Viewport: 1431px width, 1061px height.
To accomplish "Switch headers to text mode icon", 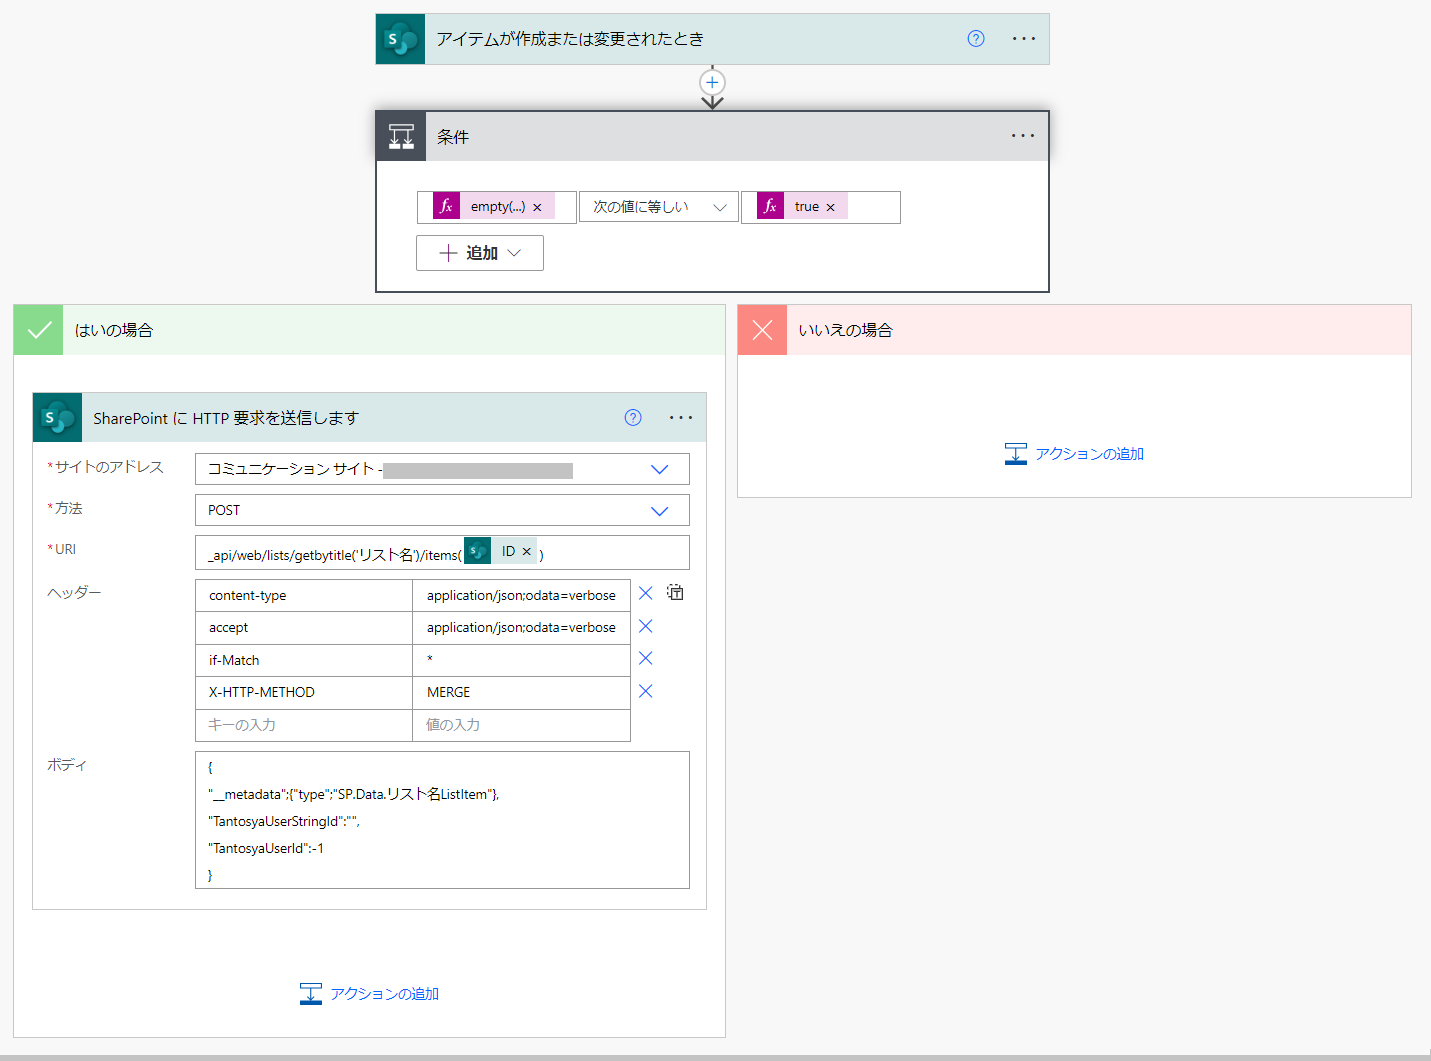I will point(676,592).
